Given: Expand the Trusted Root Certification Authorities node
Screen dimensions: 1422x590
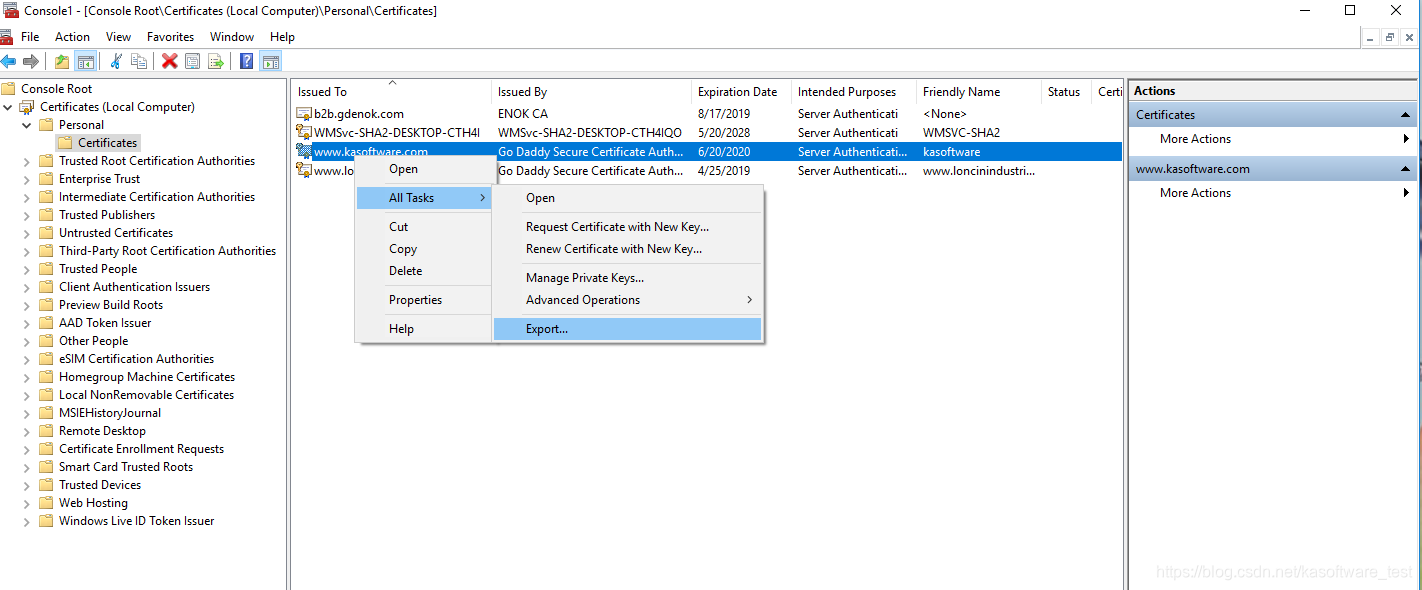Looking at the screenshot, I should (x=26, y=161).
